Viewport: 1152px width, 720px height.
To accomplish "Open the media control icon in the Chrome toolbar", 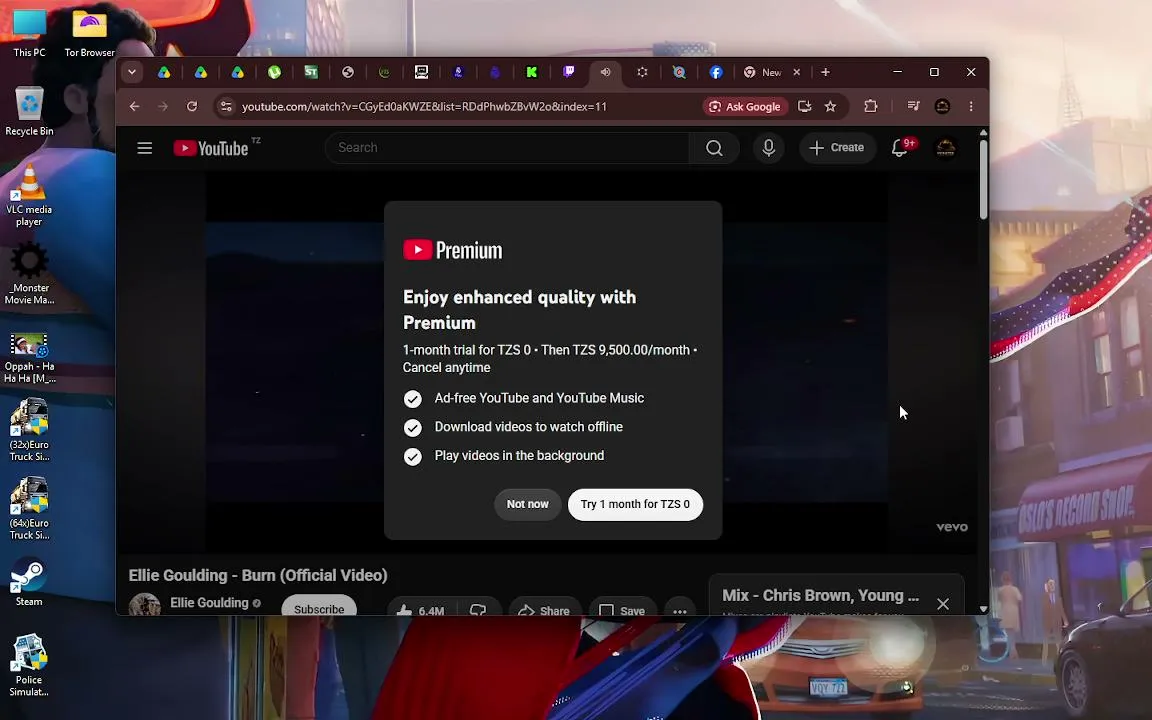I will click(913, 107).
